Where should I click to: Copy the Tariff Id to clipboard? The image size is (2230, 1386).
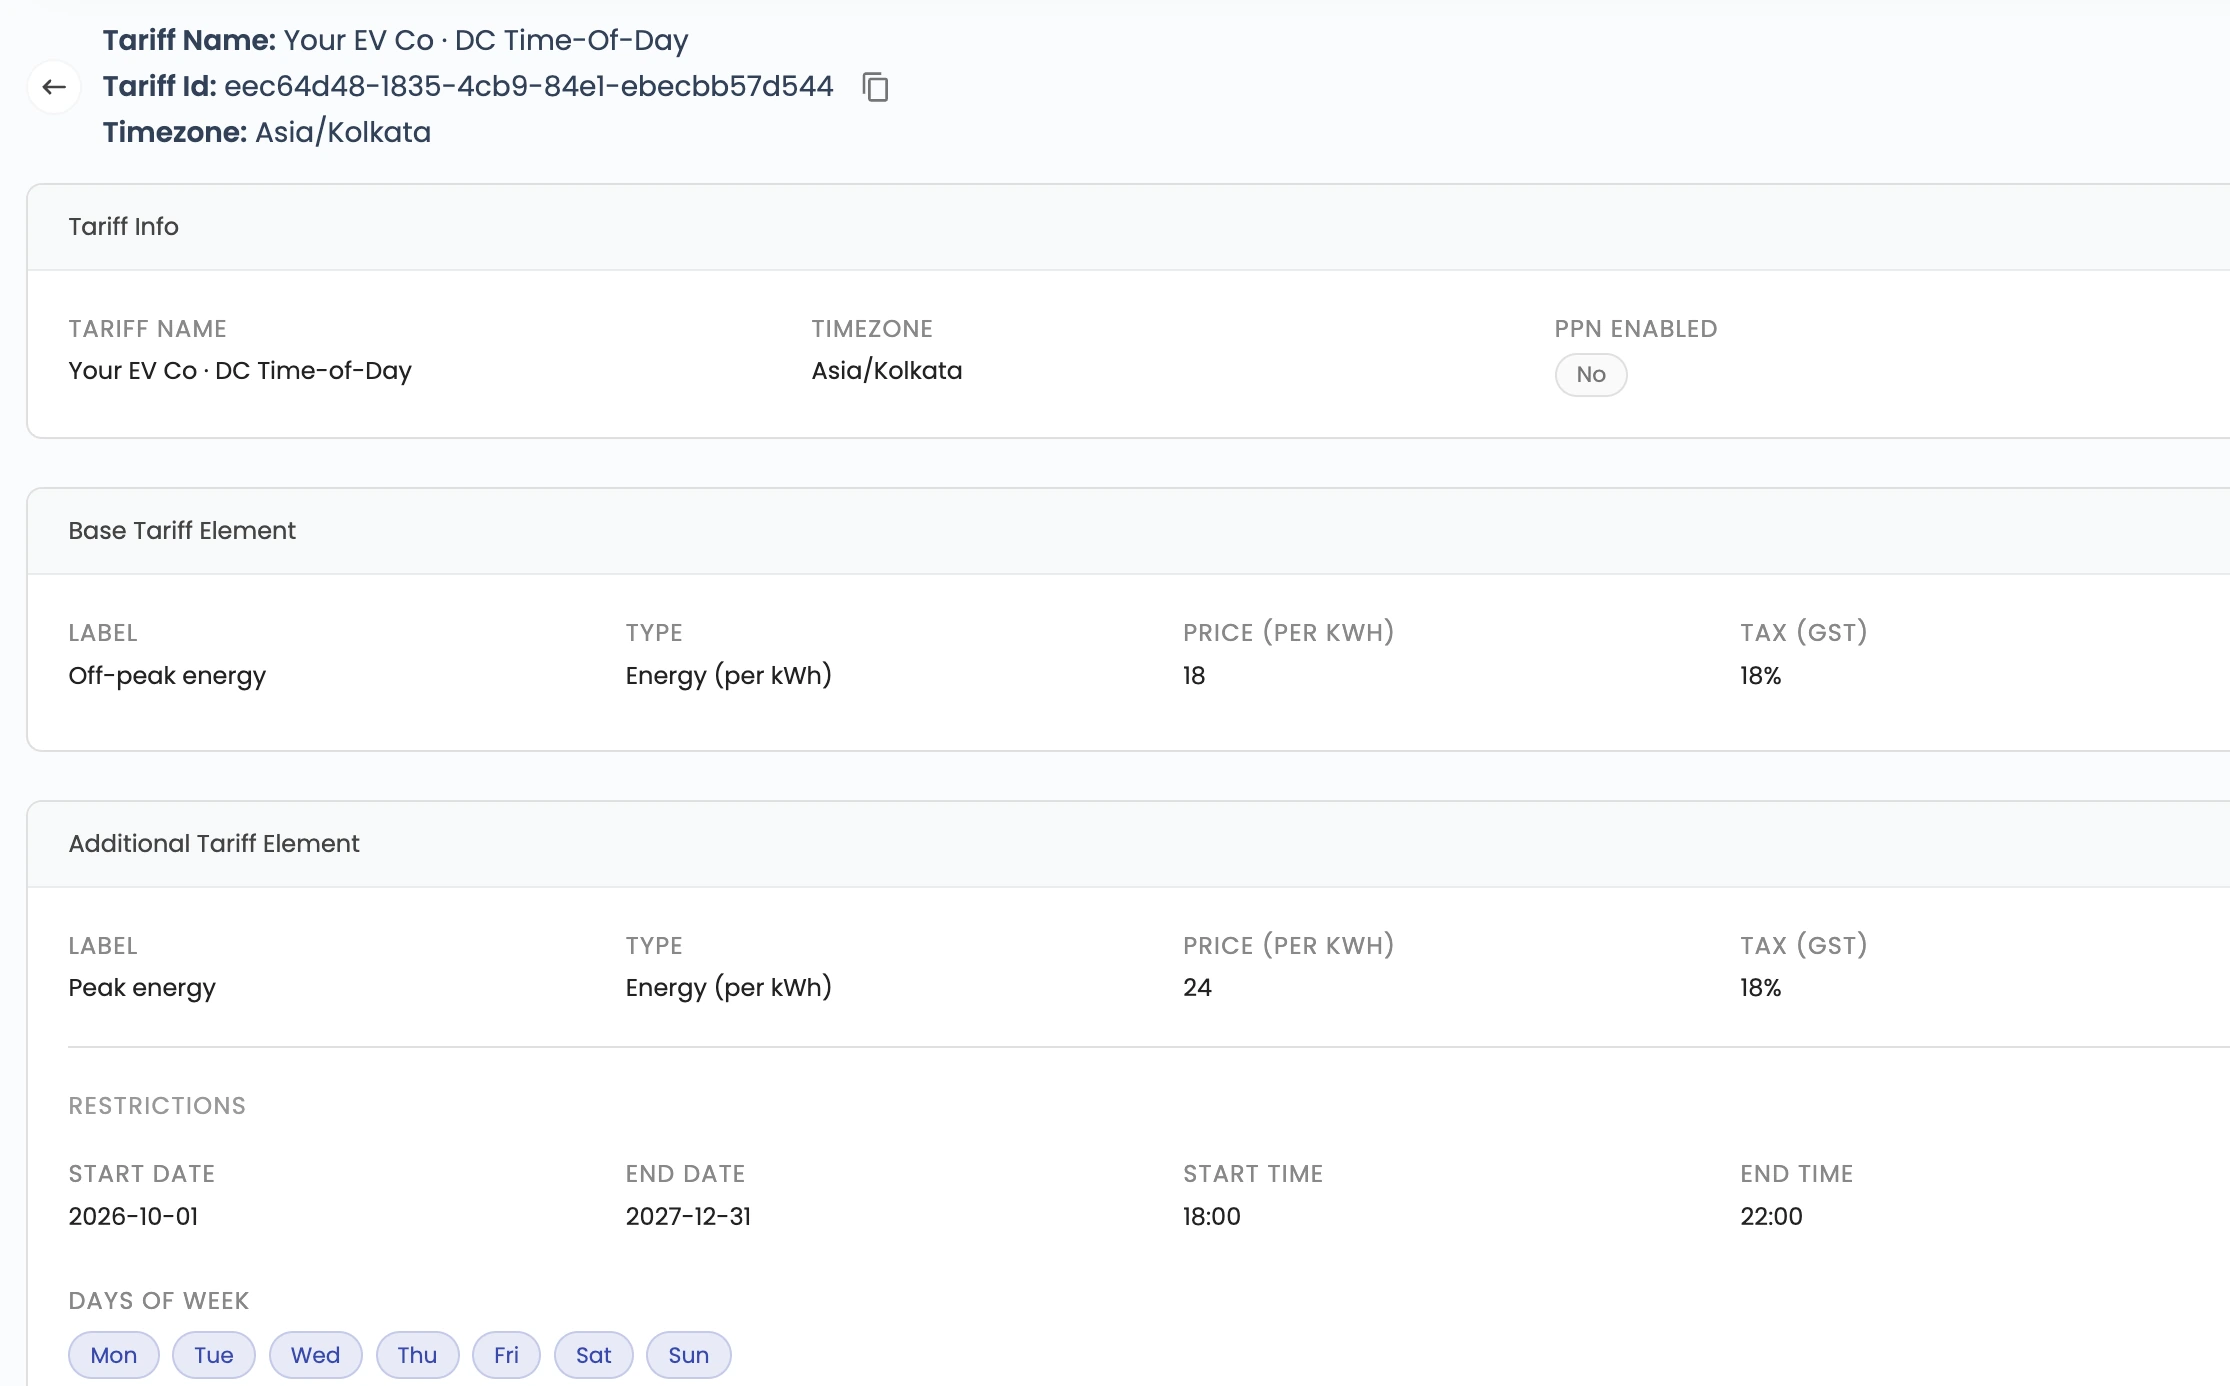tap(876, 87)
